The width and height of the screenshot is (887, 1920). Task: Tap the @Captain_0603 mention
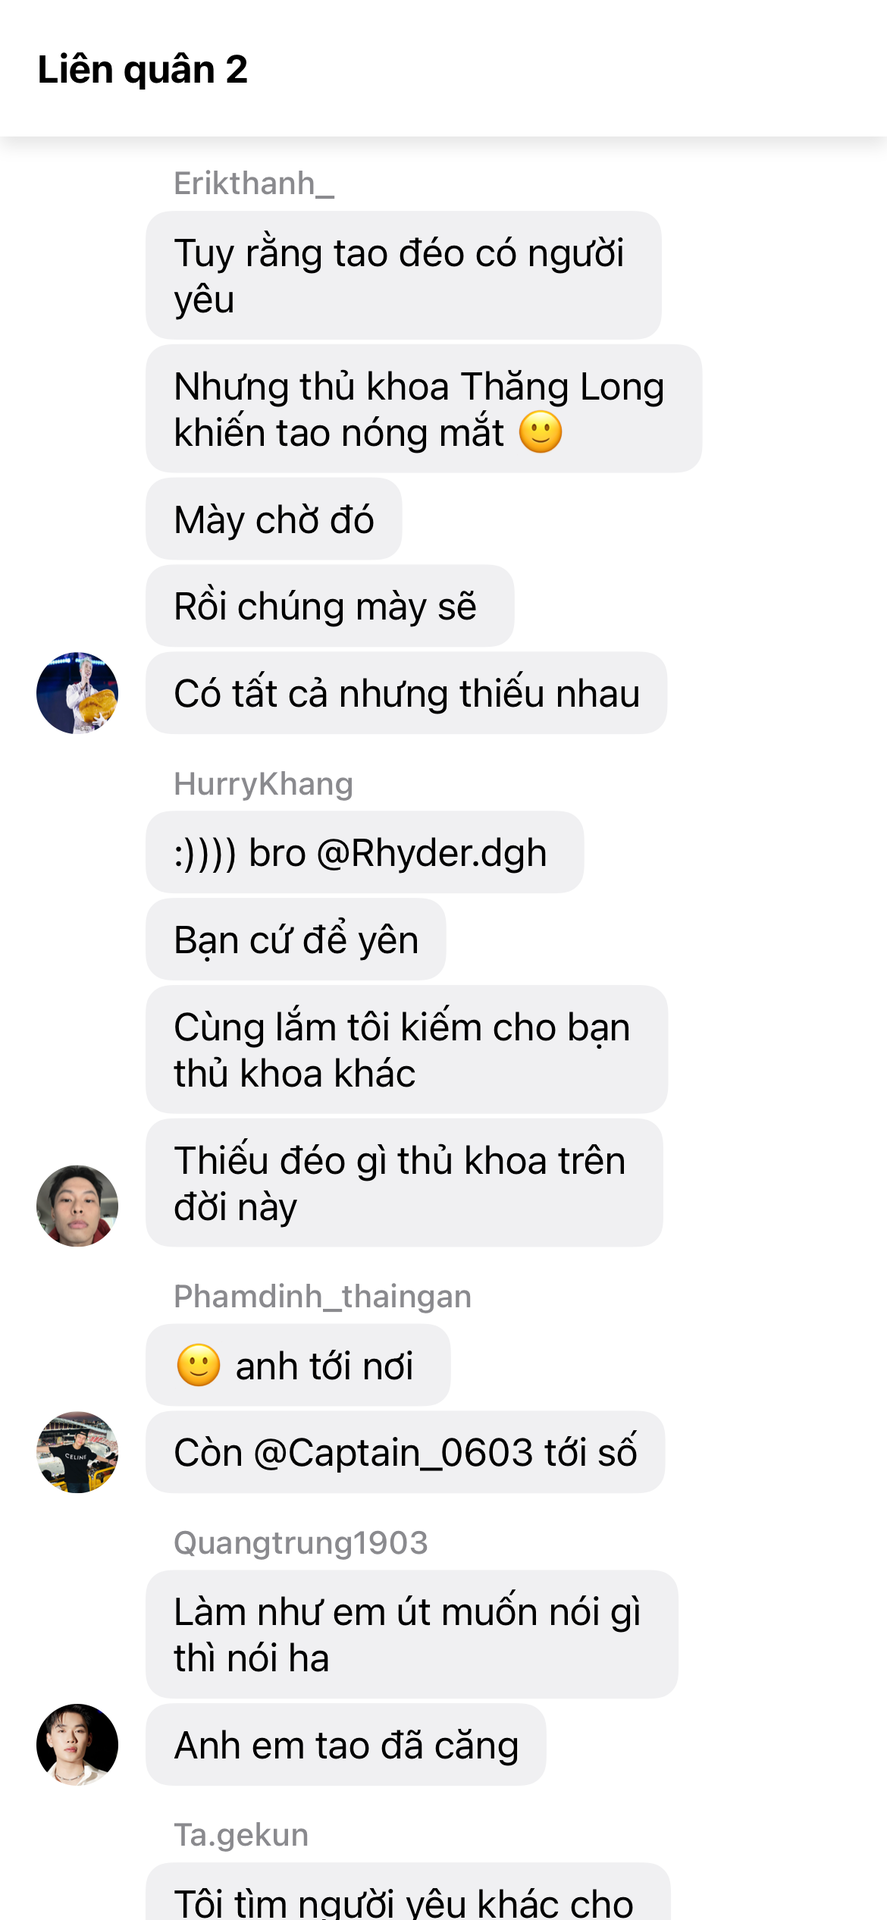[x=393, y=1453]
